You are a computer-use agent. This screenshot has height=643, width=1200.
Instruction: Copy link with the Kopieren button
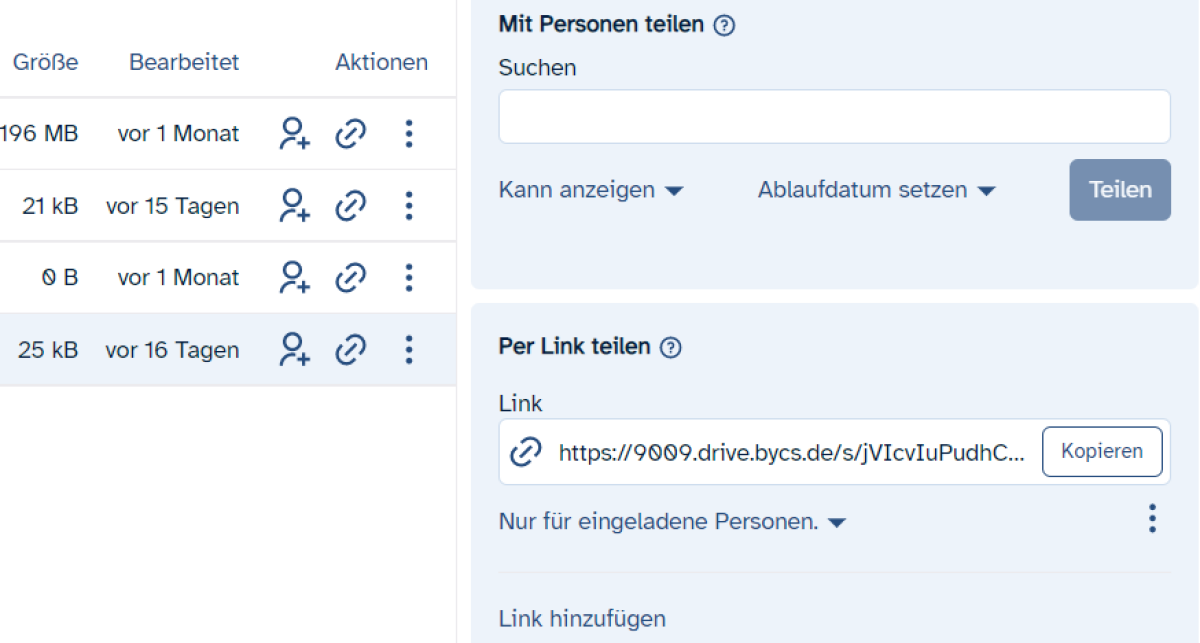click(x=1102, y=452)
